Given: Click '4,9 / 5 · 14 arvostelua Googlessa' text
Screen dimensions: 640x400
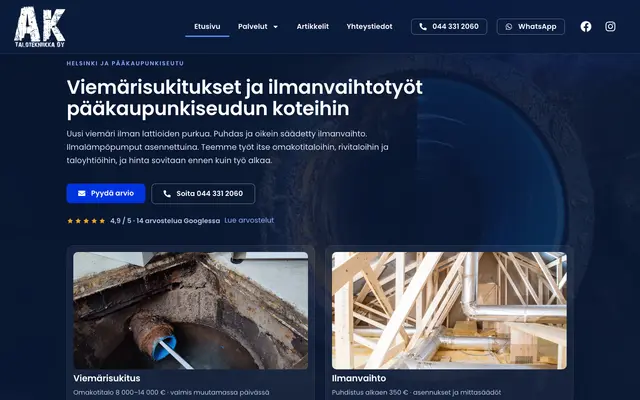Looking at the screenshot, I should [165, 221].
